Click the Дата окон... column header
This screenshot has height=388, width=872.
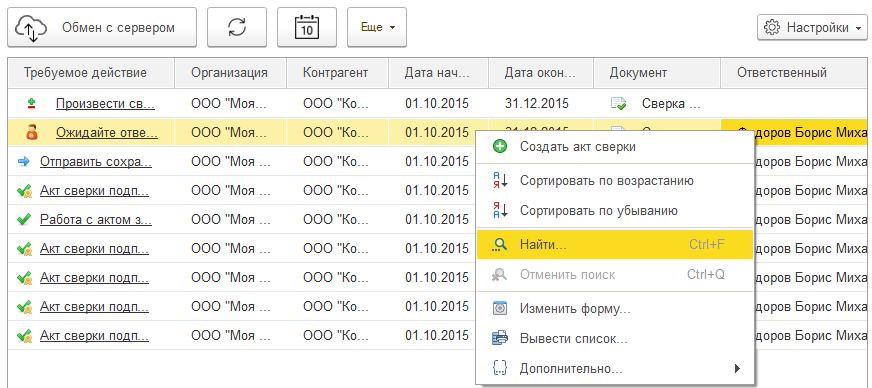[x=541, y=72]
